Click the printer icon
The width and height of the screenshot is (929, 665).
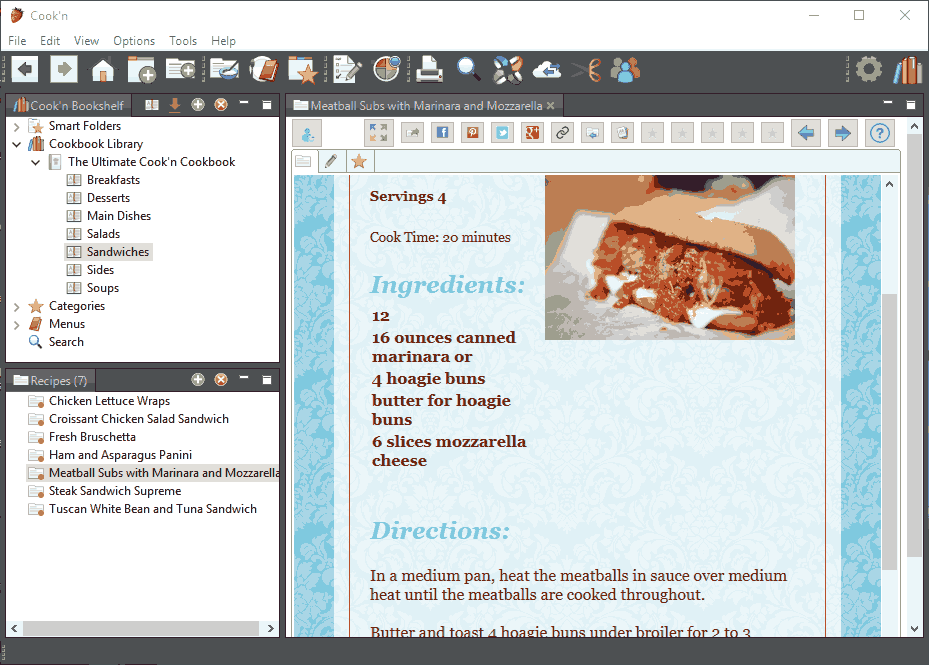point(429,70)
